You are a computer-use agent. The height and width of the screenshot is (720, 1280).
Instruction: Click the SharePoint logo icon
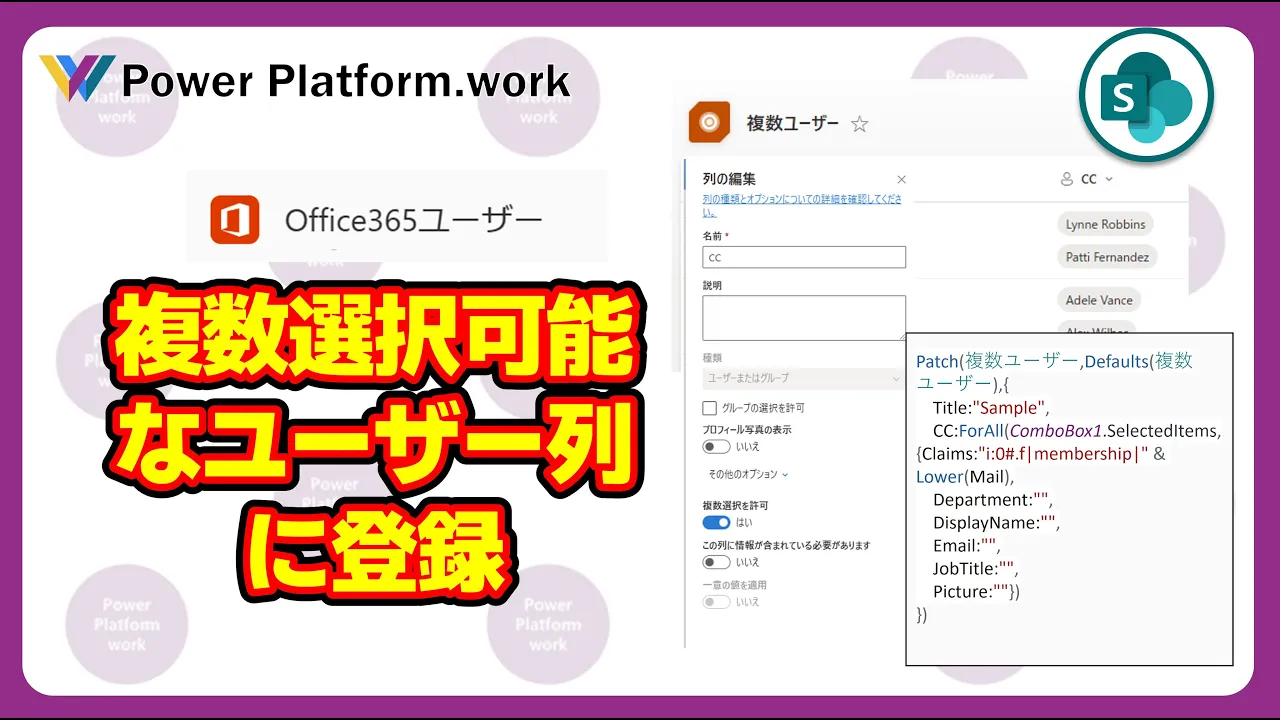pyautogui.click(x=1146, y=95)
